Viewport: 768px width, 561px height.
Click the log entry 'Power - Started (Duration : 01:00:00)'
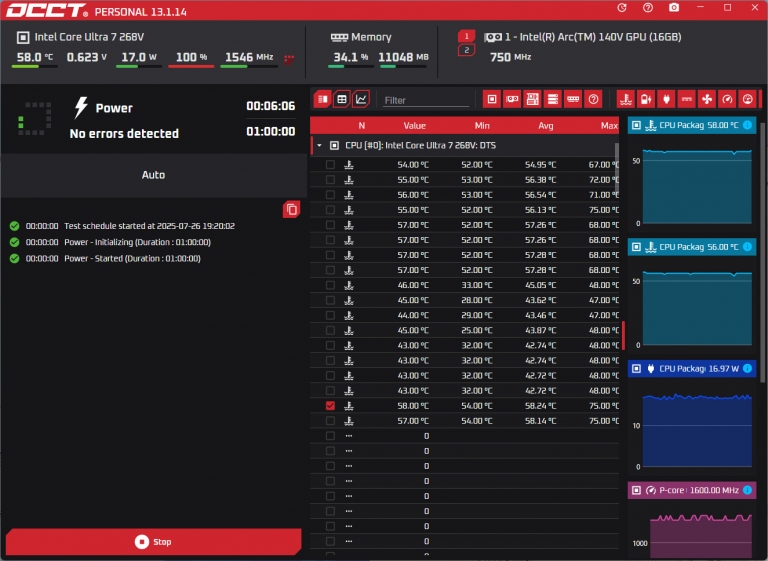(132, 258)
